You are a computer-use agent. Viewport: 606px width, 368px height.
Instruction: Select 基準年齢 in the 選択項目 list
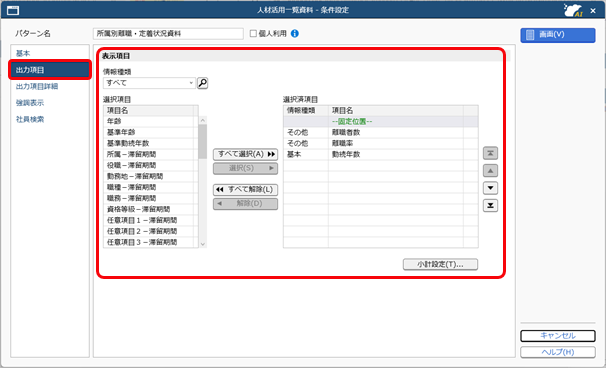[151, 132]
